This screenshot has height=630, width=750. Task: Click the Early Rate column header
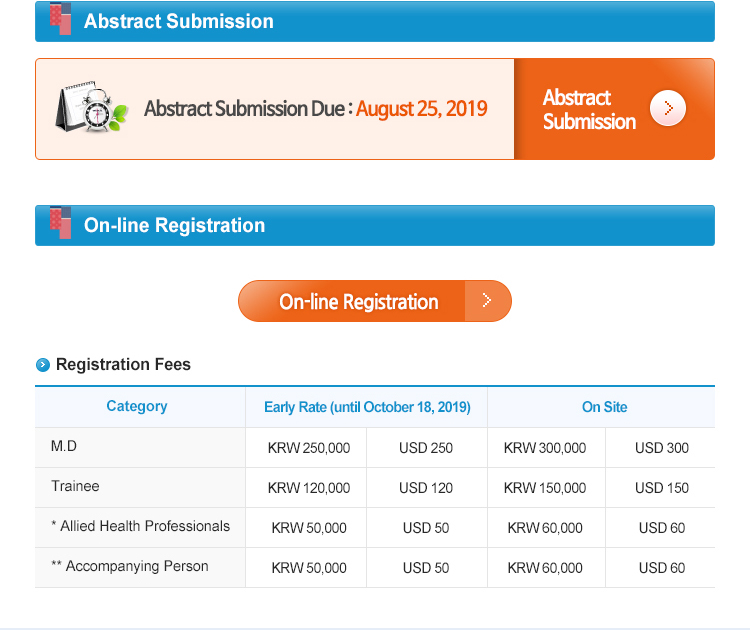(367, 407)
